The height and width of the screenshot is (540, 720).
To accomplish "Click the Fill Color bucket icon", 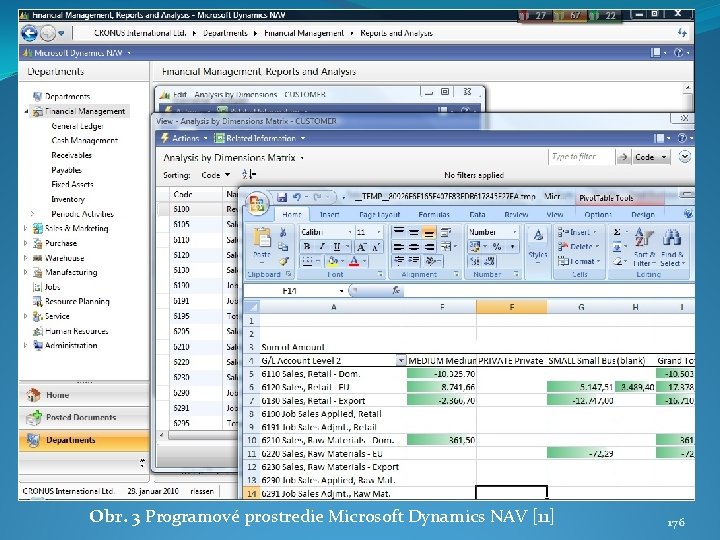I will (332, 262).
